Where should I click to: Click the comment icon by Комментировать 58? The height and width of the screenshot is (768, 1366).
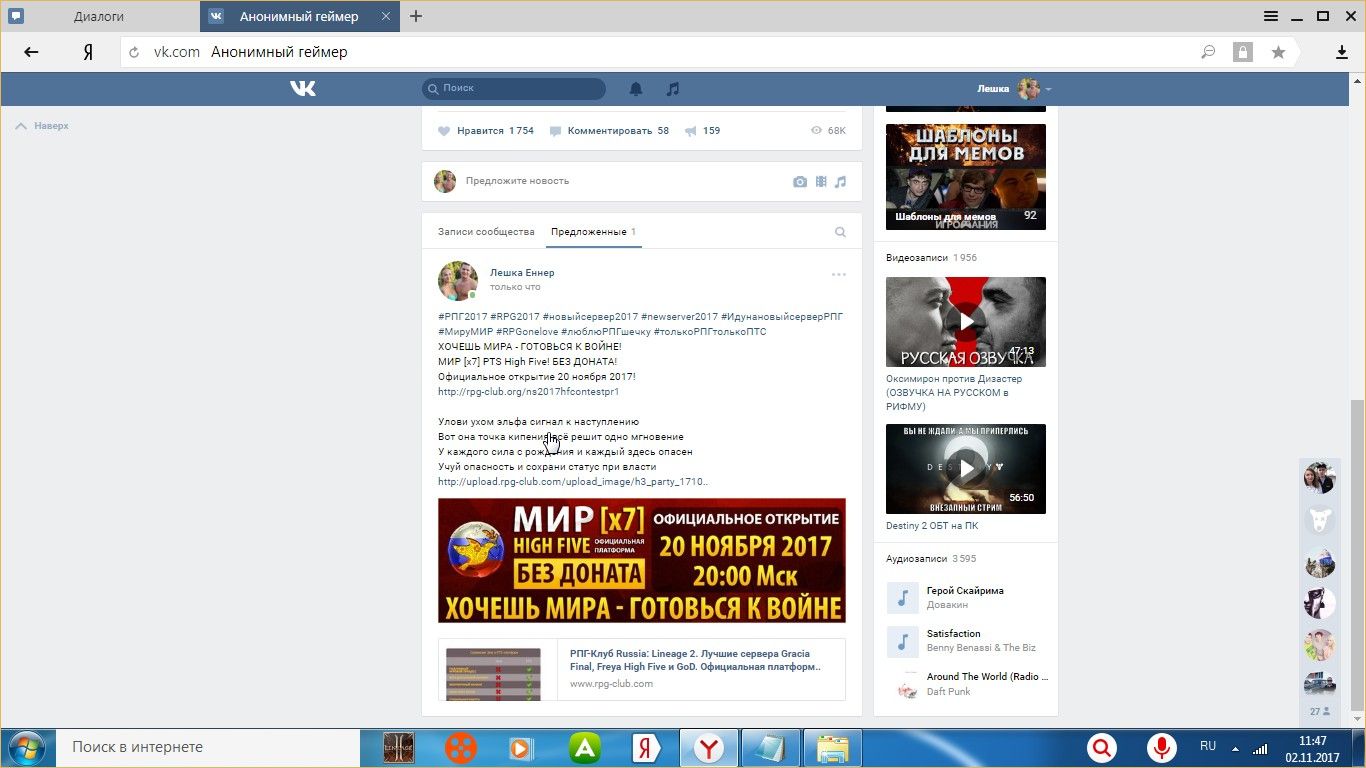555,131
